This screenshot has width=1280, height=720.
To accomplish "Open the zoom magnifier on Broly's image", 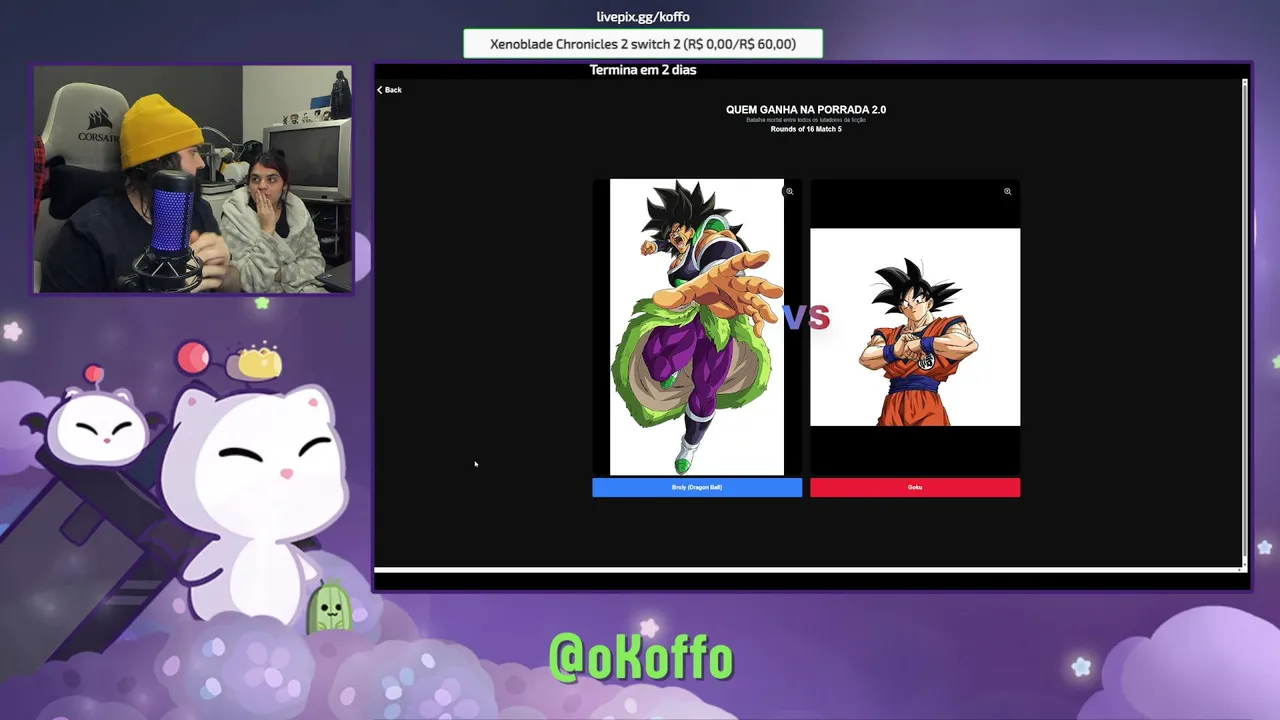I will coord(789,191).
